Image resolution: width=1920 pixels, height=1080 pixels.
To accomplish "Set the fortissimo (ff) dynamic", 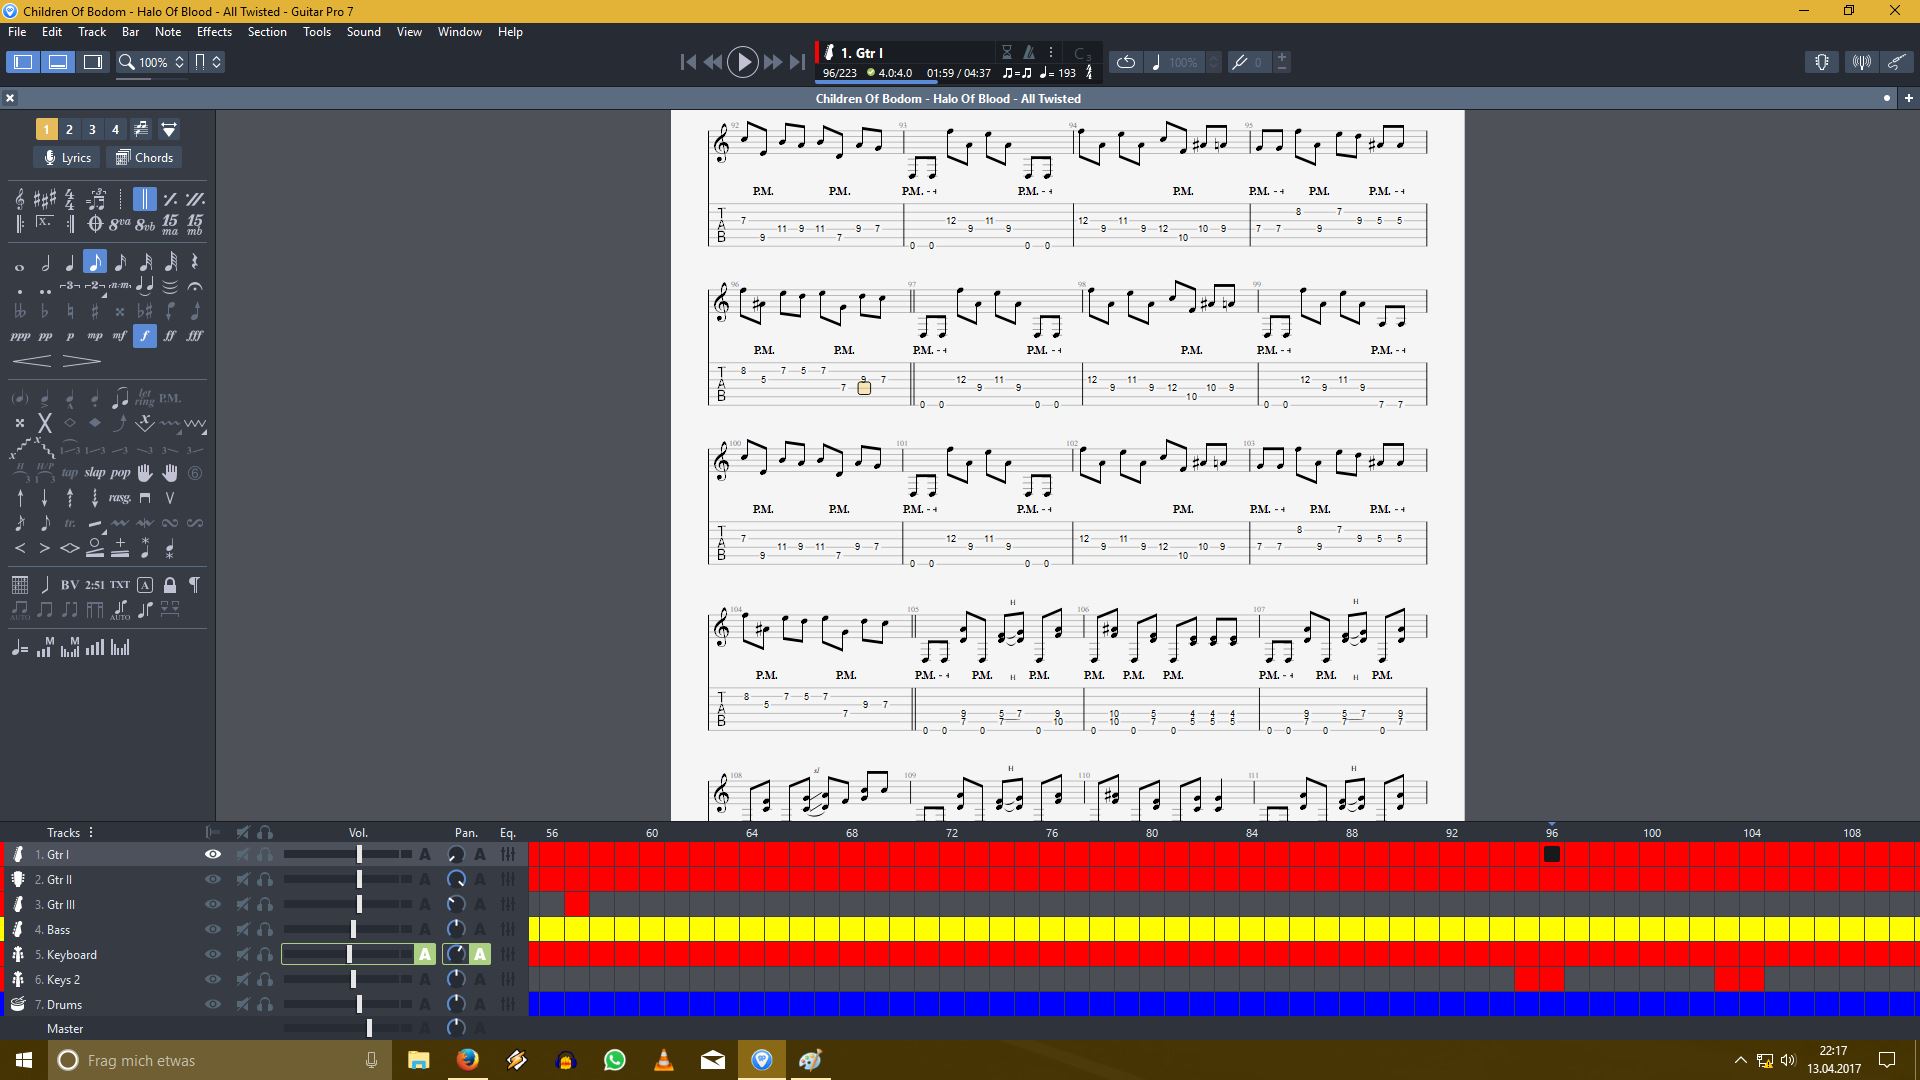I will click(170, 336).
